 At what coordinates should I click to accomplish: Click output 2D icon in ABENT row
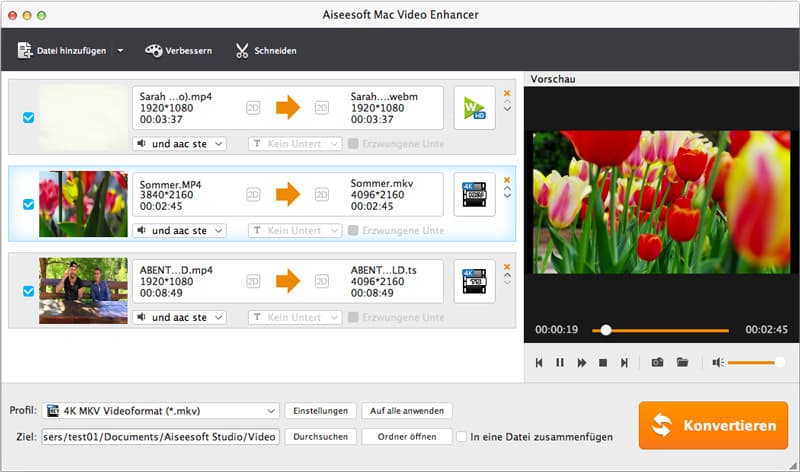click(321, 281)
